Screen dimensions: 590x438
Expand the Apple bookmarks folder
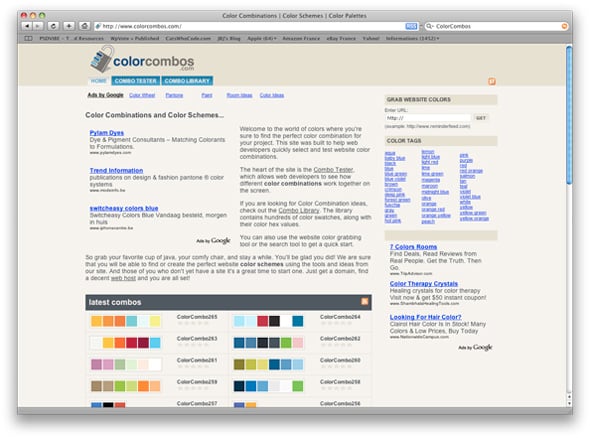pyautogui.click(x=262, y=38)
